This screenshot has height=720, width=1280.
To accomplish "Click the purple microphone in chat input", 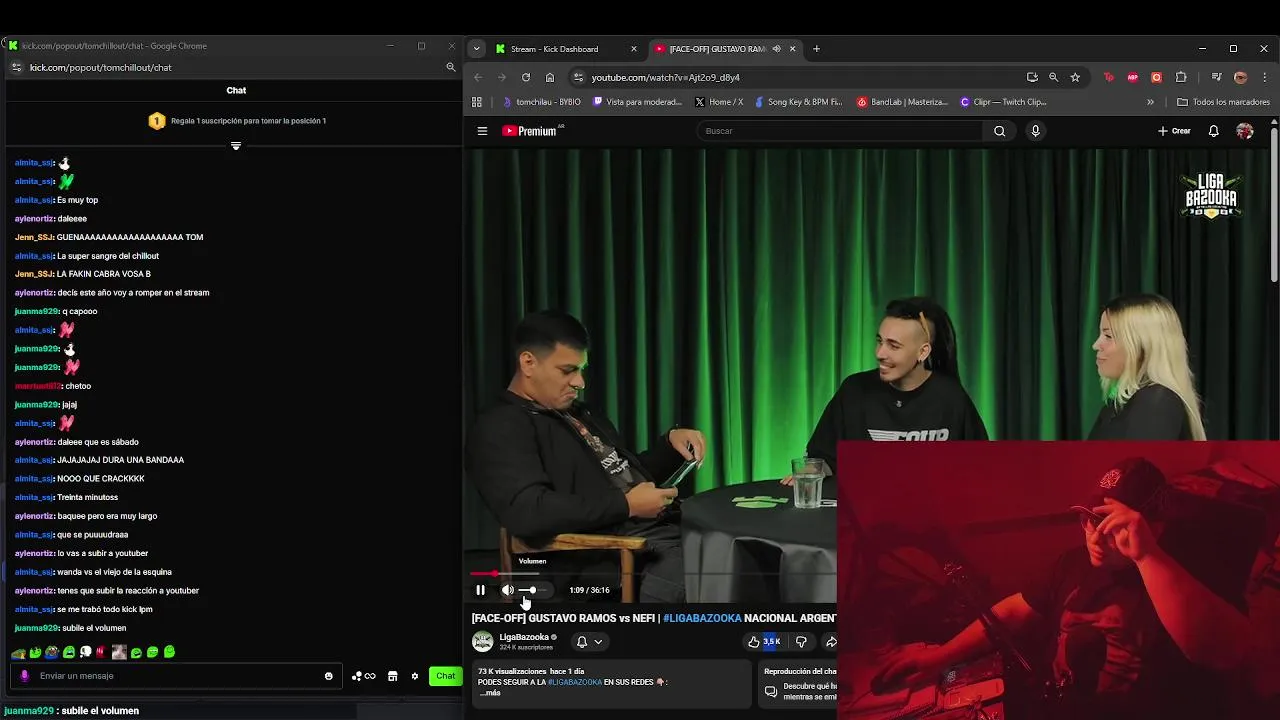I will point(24,676).
